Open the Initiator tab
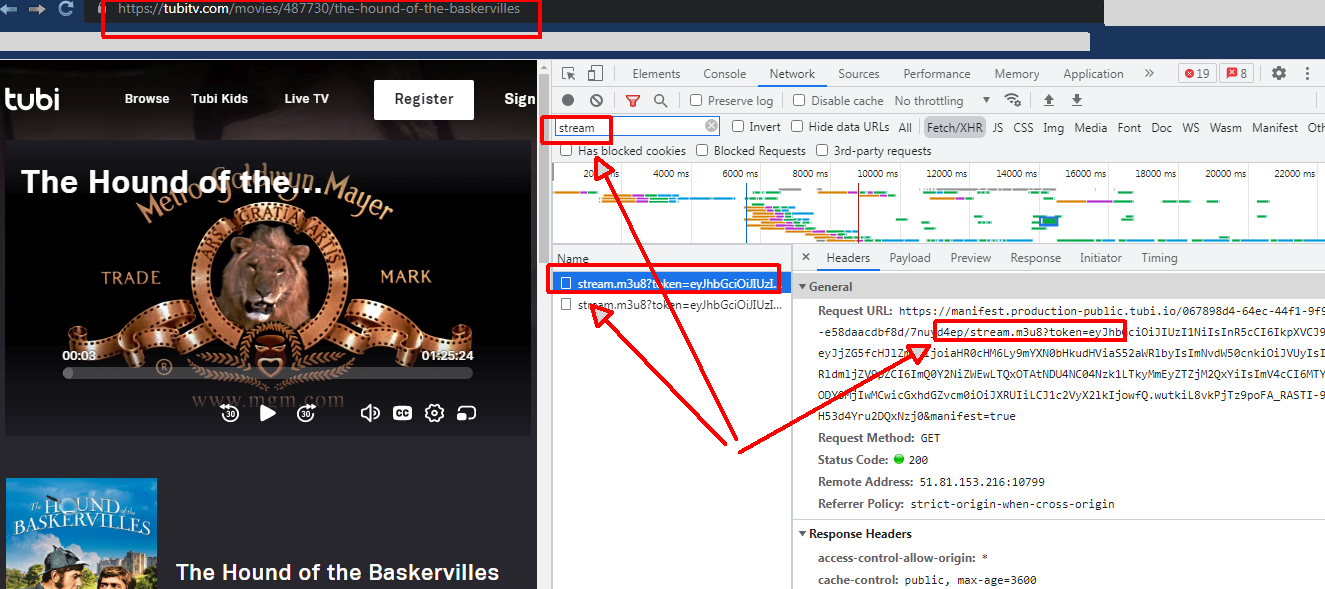Screen dimensions: 1325x589 [1100, 257]
